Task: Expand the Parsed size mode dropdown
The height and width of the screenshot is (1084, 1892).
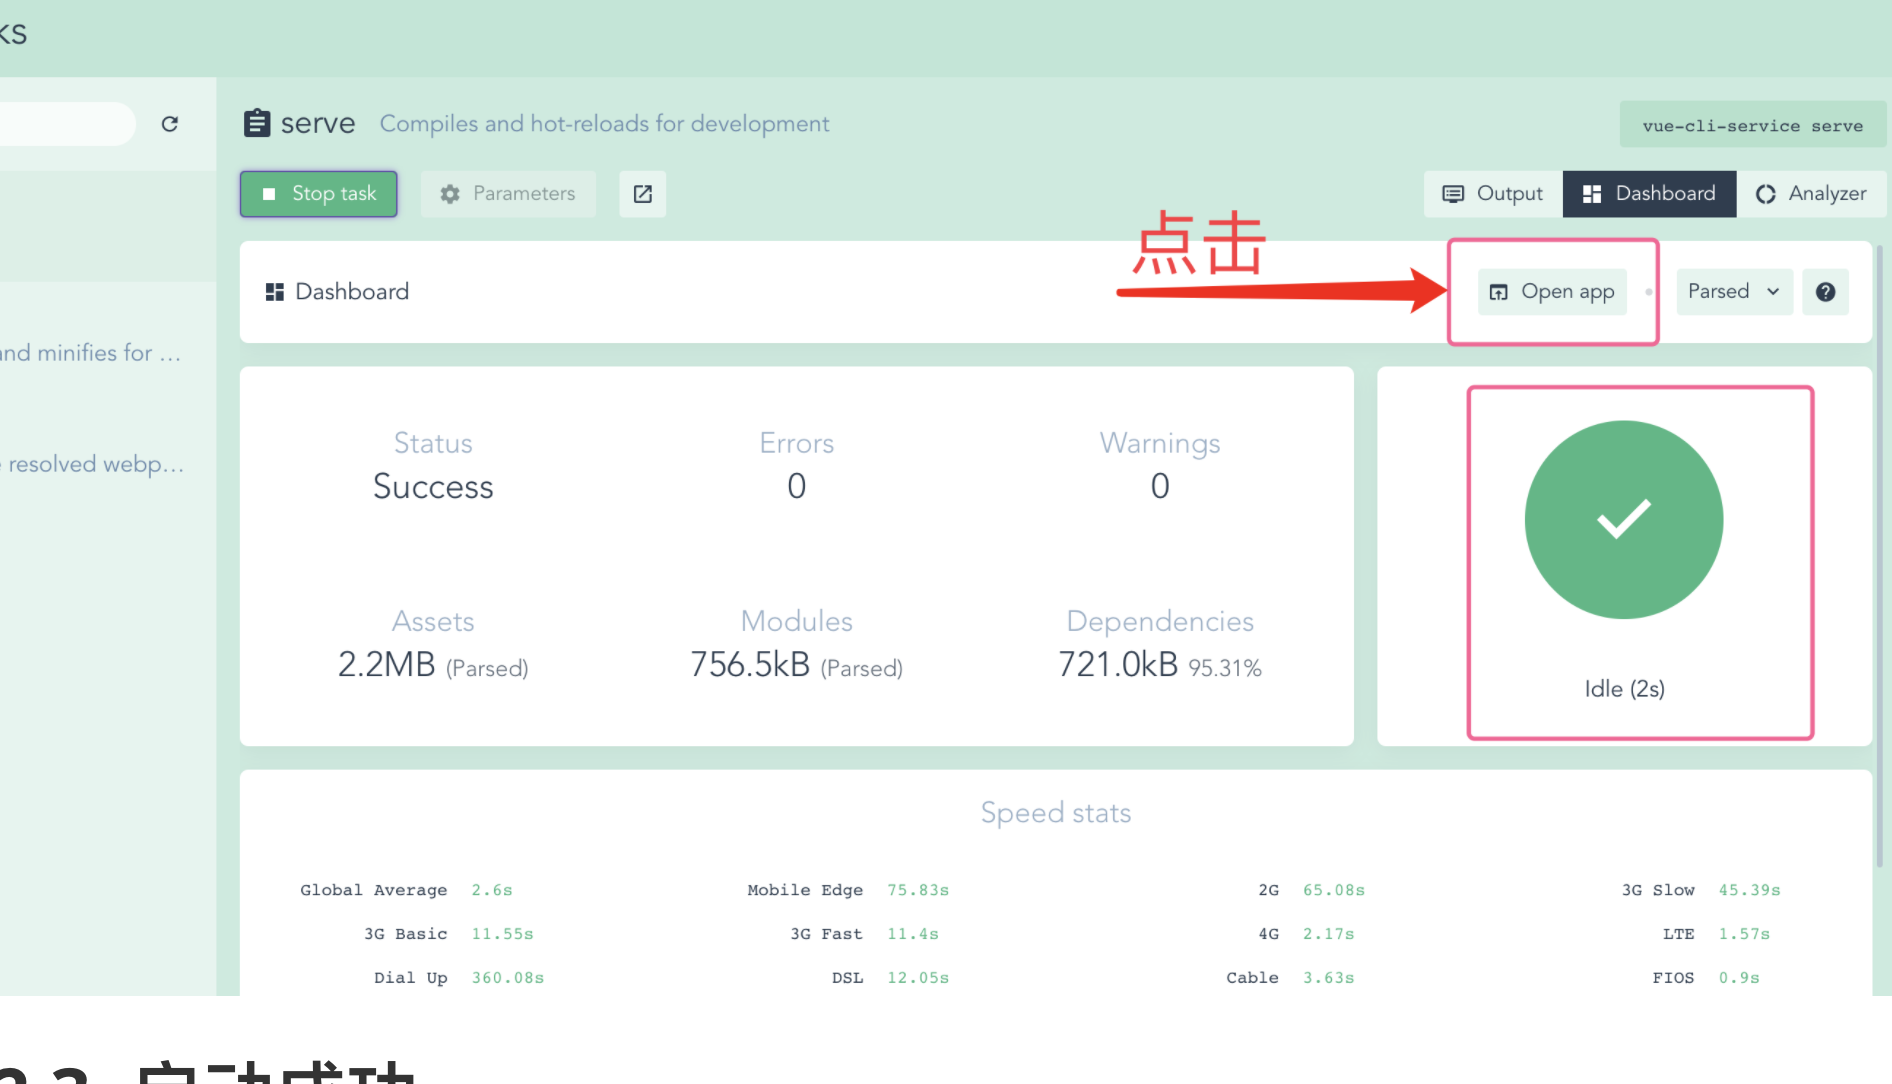Action: (1734, 292)
